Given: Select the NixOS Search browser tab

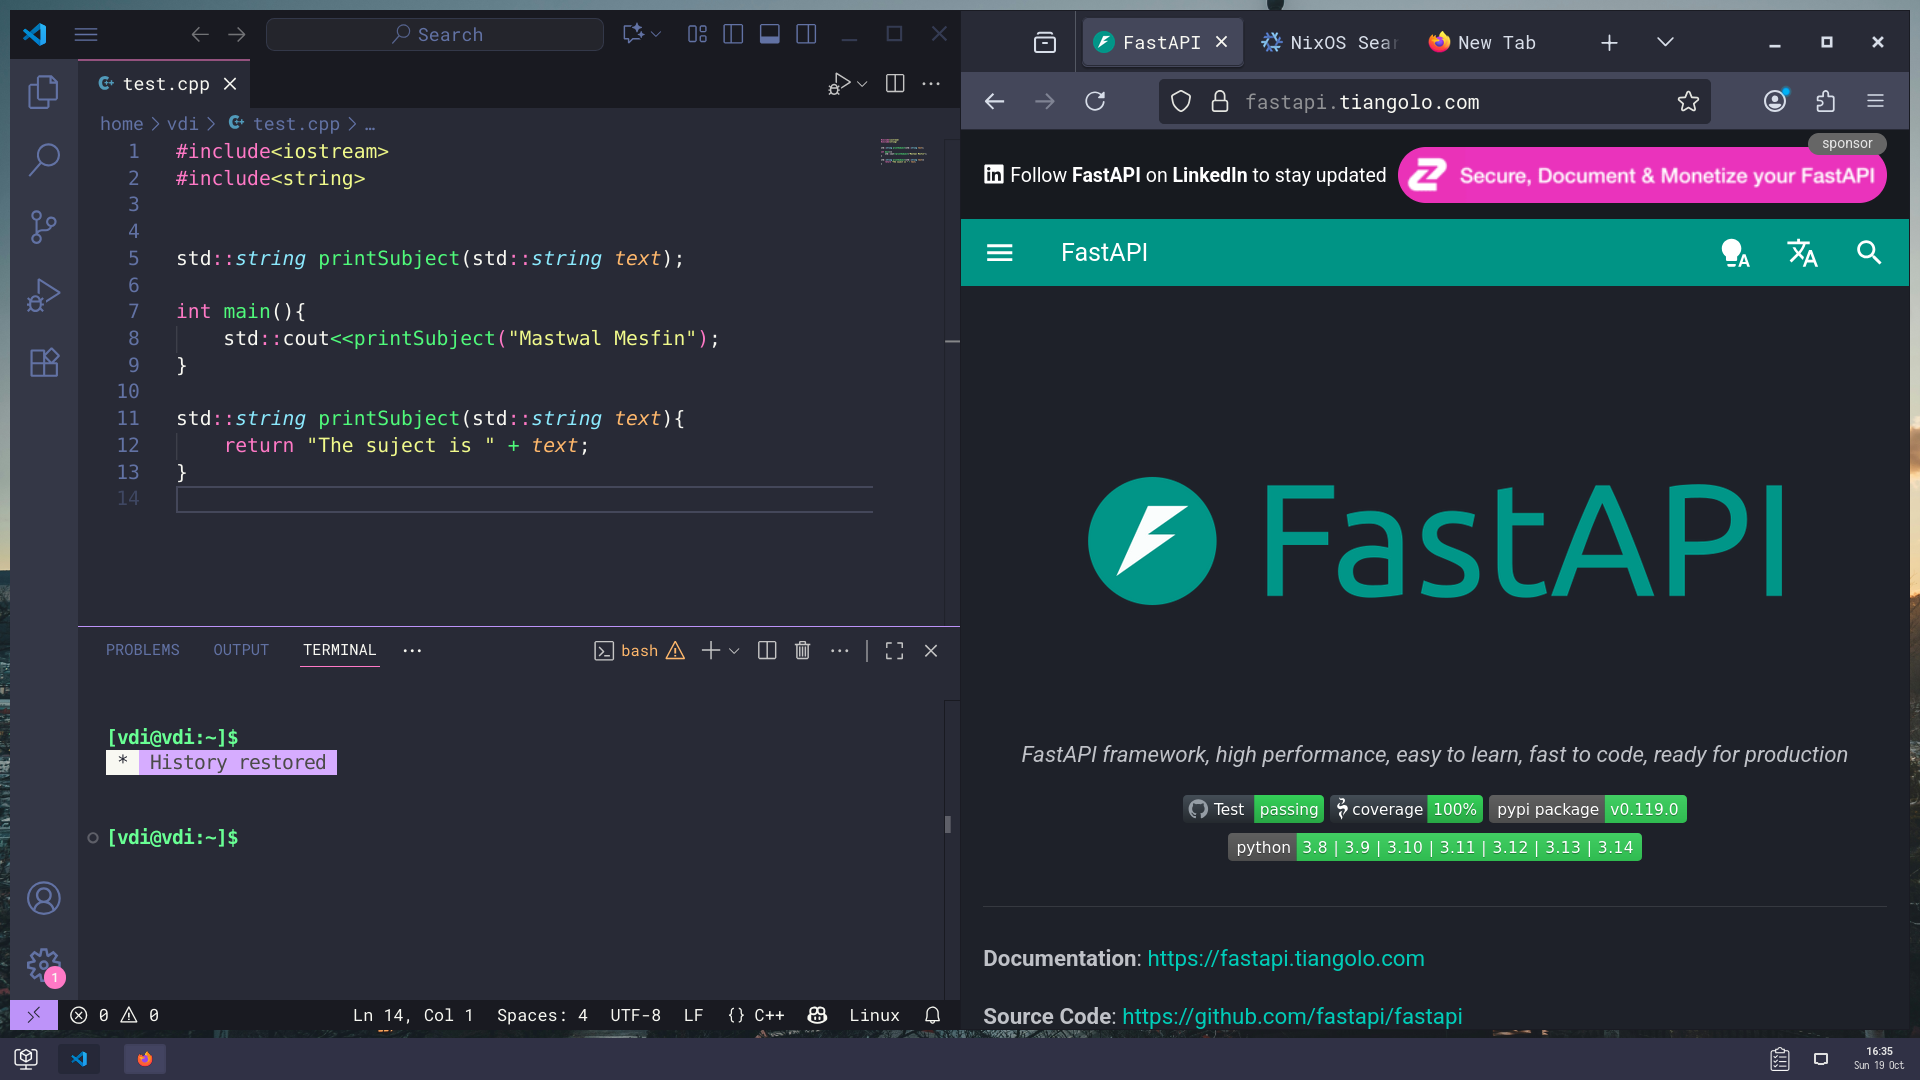Looking at the screenshot, I should (x=1329, y=42).
